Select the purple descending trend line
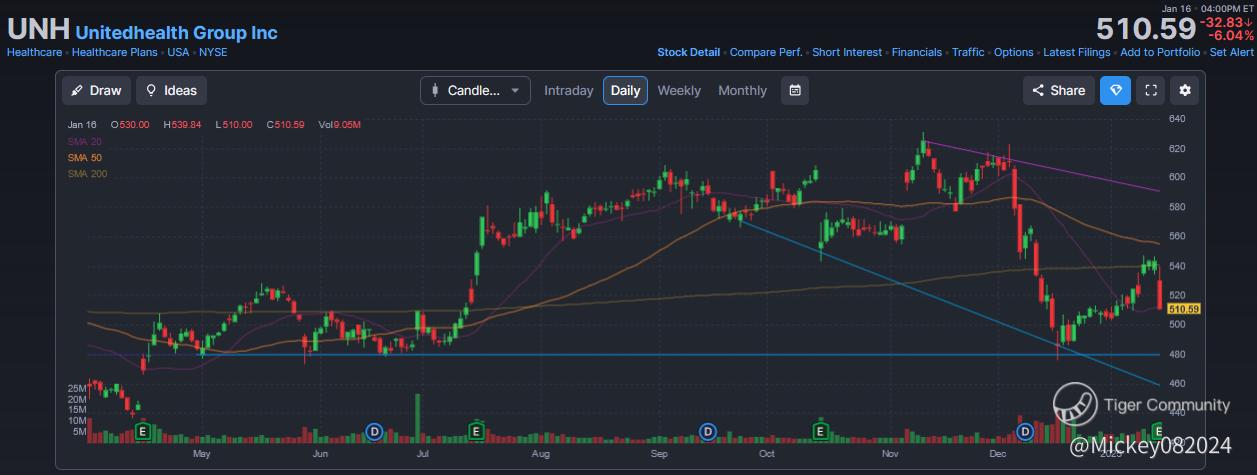Screen dimensions: 1257x475 click(1040, 167)
